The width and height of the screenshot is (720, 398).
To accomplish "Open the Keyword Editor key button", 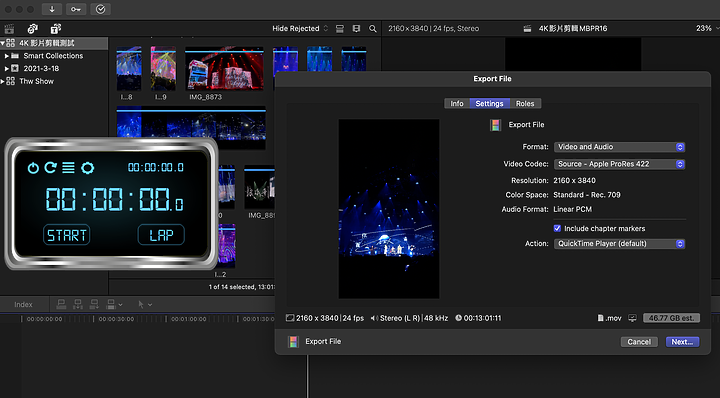I will pos(76,9).
